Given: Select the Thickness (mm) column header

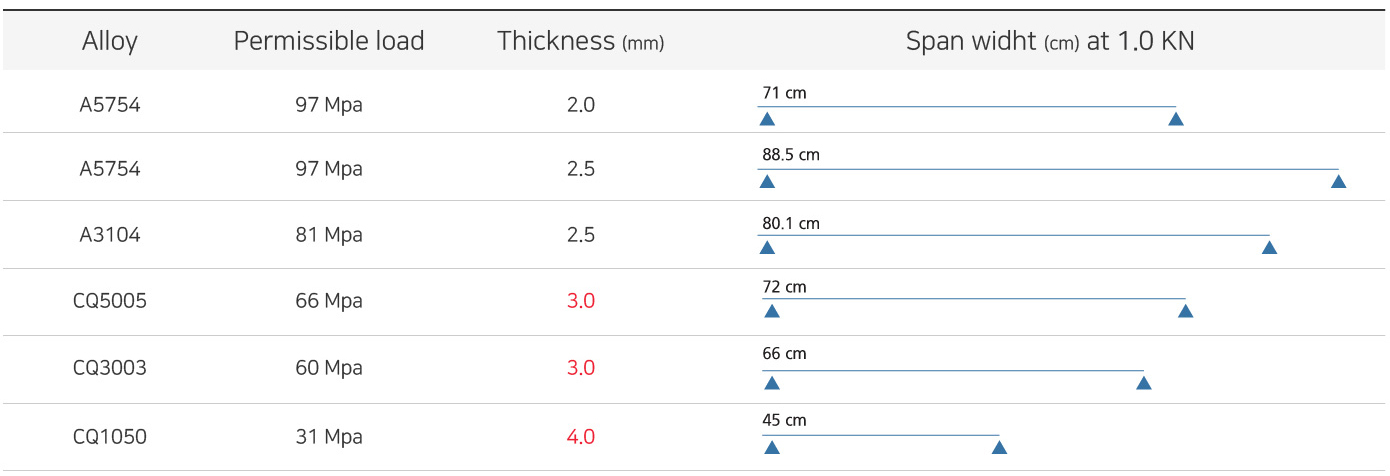Looking at the screenshot, I should (x=580, y=41).
